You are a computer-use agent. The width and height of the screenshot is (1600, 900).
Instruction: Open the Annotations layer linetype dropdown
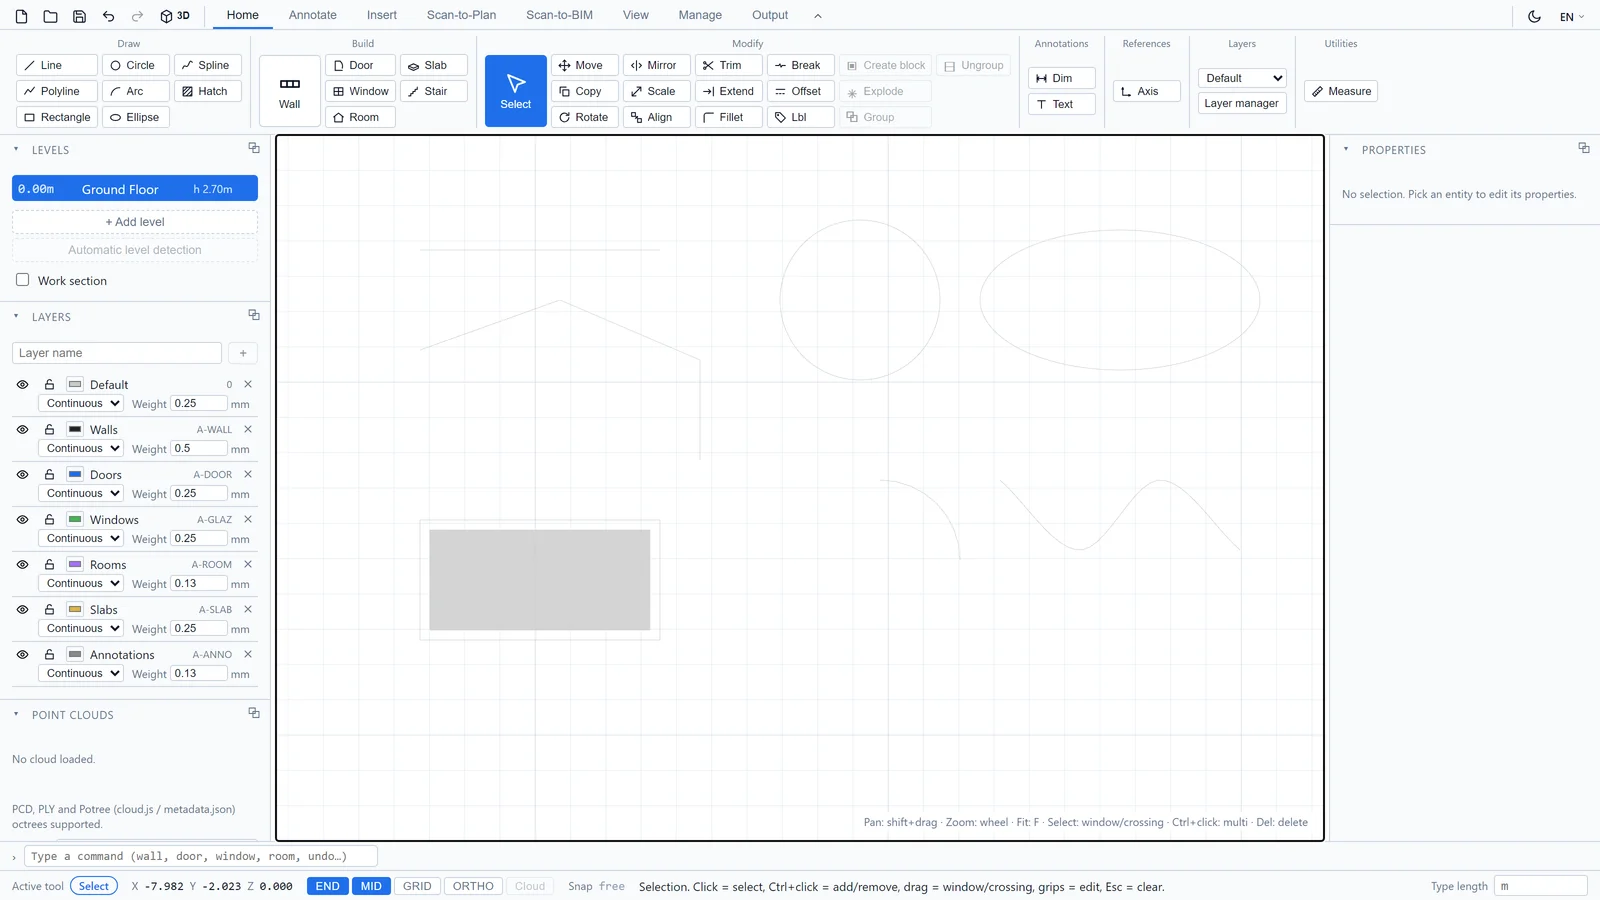click(81, 673)
